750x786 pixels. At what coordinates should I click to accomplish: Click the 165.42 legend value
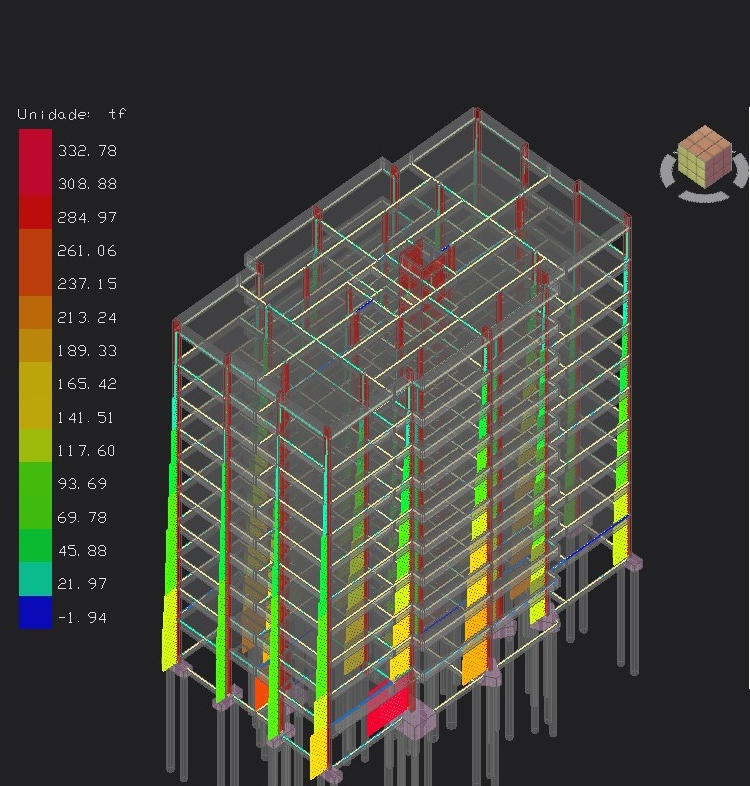coord(87,384)
